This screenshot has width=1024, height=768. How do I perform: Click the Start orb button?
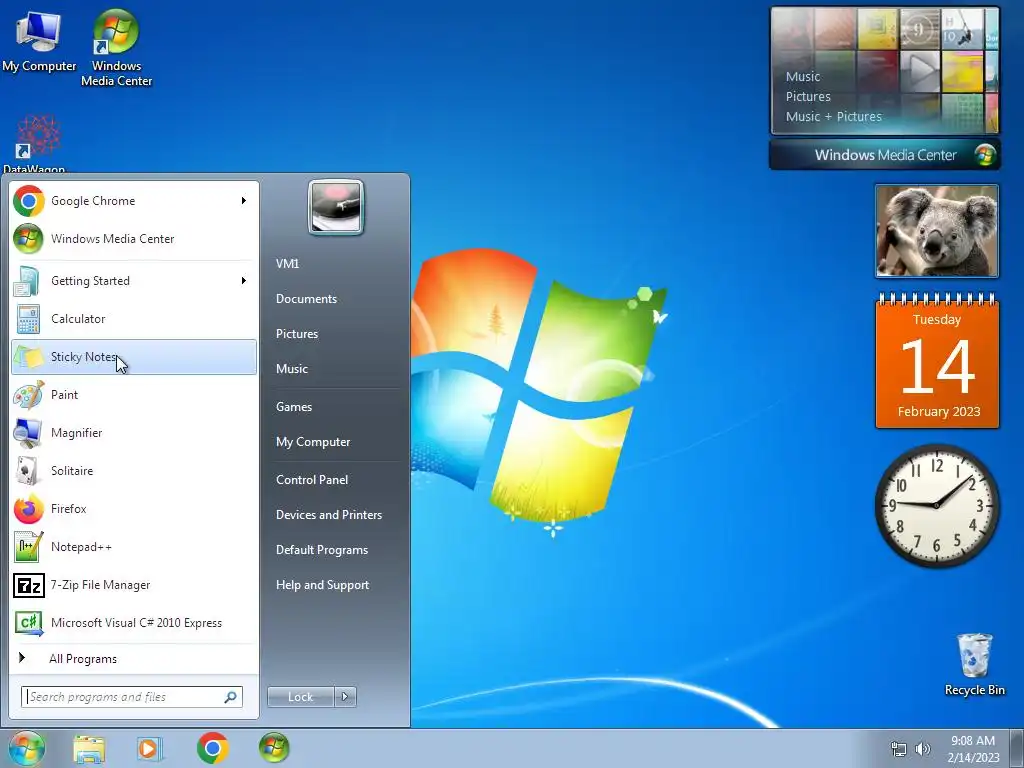27,748
